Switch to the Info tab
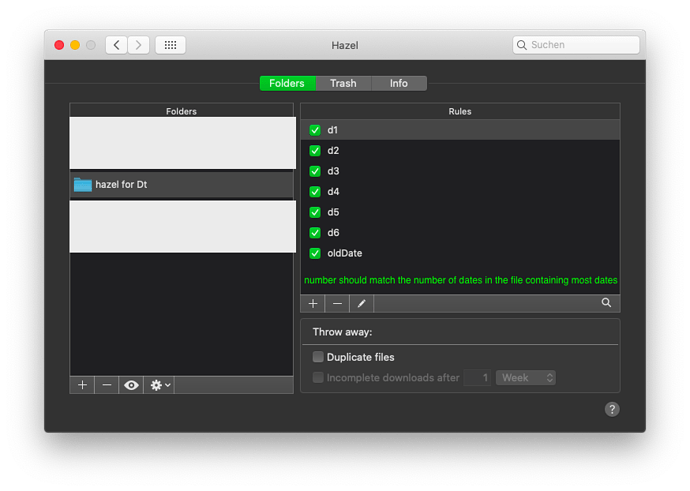This screenshot has height=491, width=690. [398, 83]
